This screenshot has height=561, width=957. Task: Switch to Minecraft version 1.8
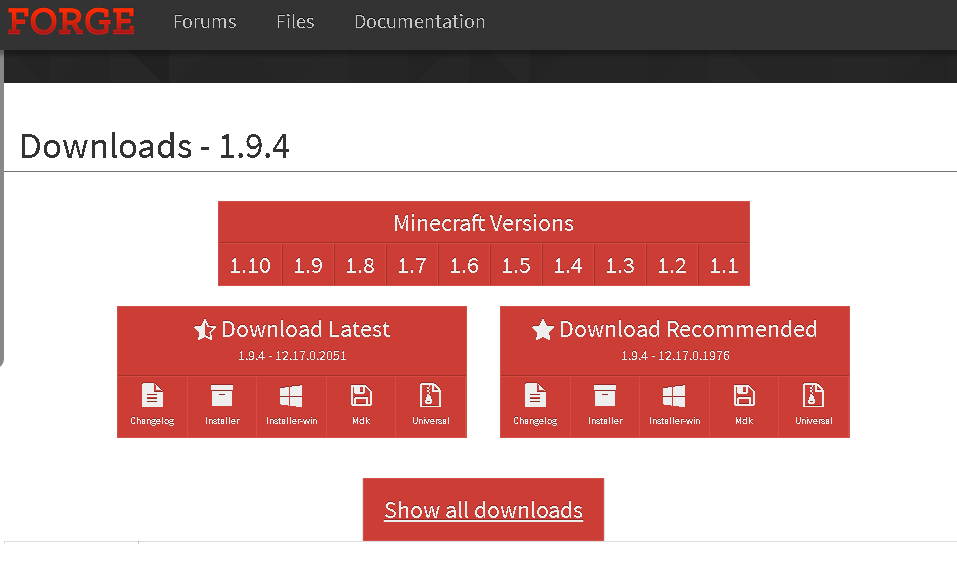[360, 266]
